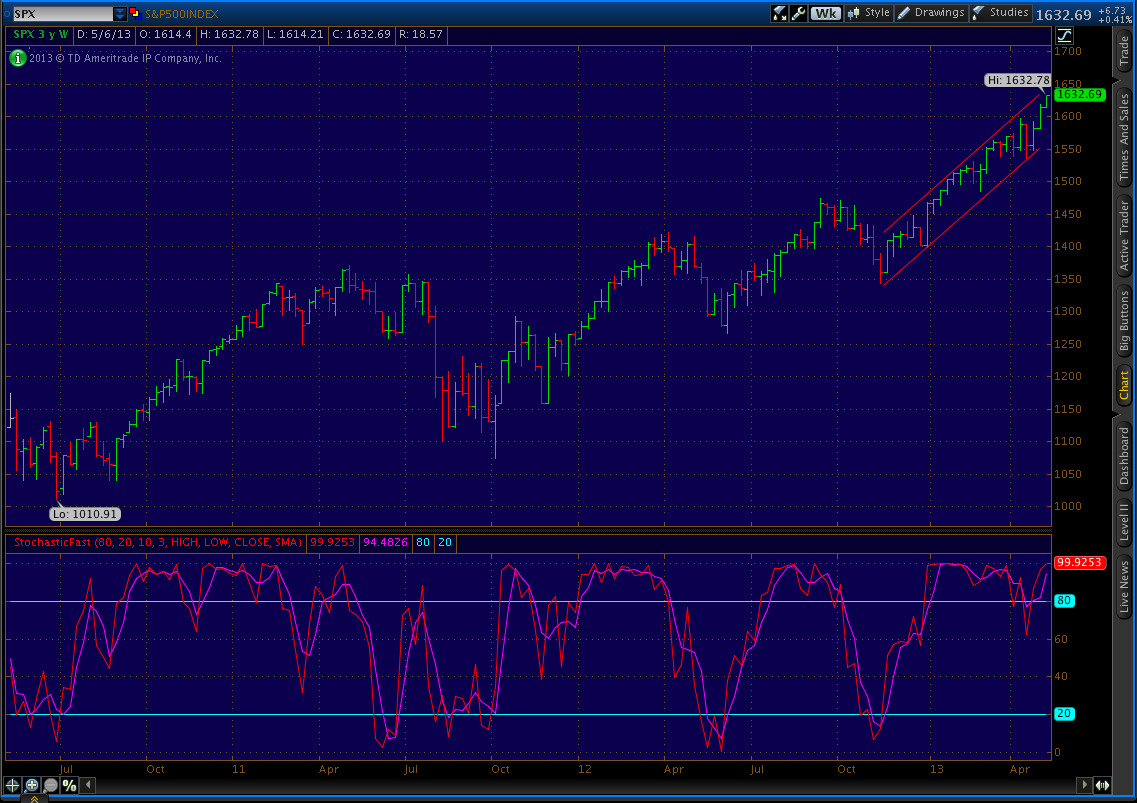
Task: Switch to Times And Sales tab
Action: click(1124, 137)
